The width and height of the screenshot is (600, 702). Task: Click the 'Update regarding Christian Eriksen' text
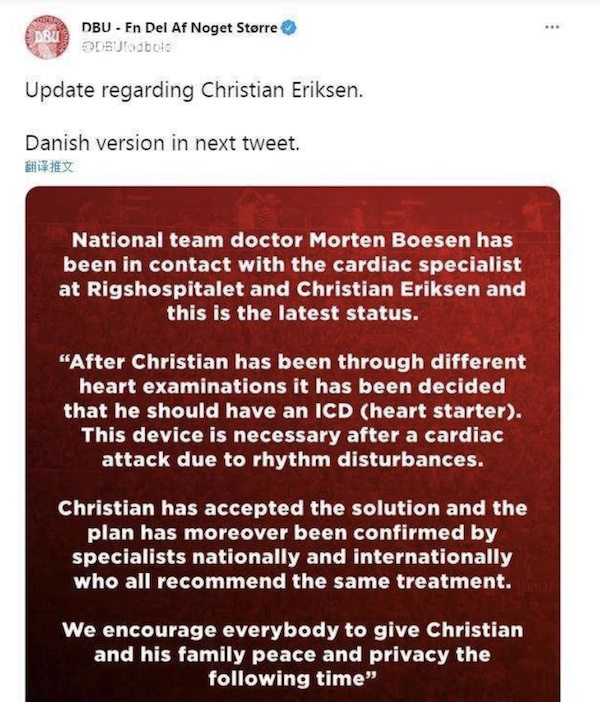(x=194, y=90)
